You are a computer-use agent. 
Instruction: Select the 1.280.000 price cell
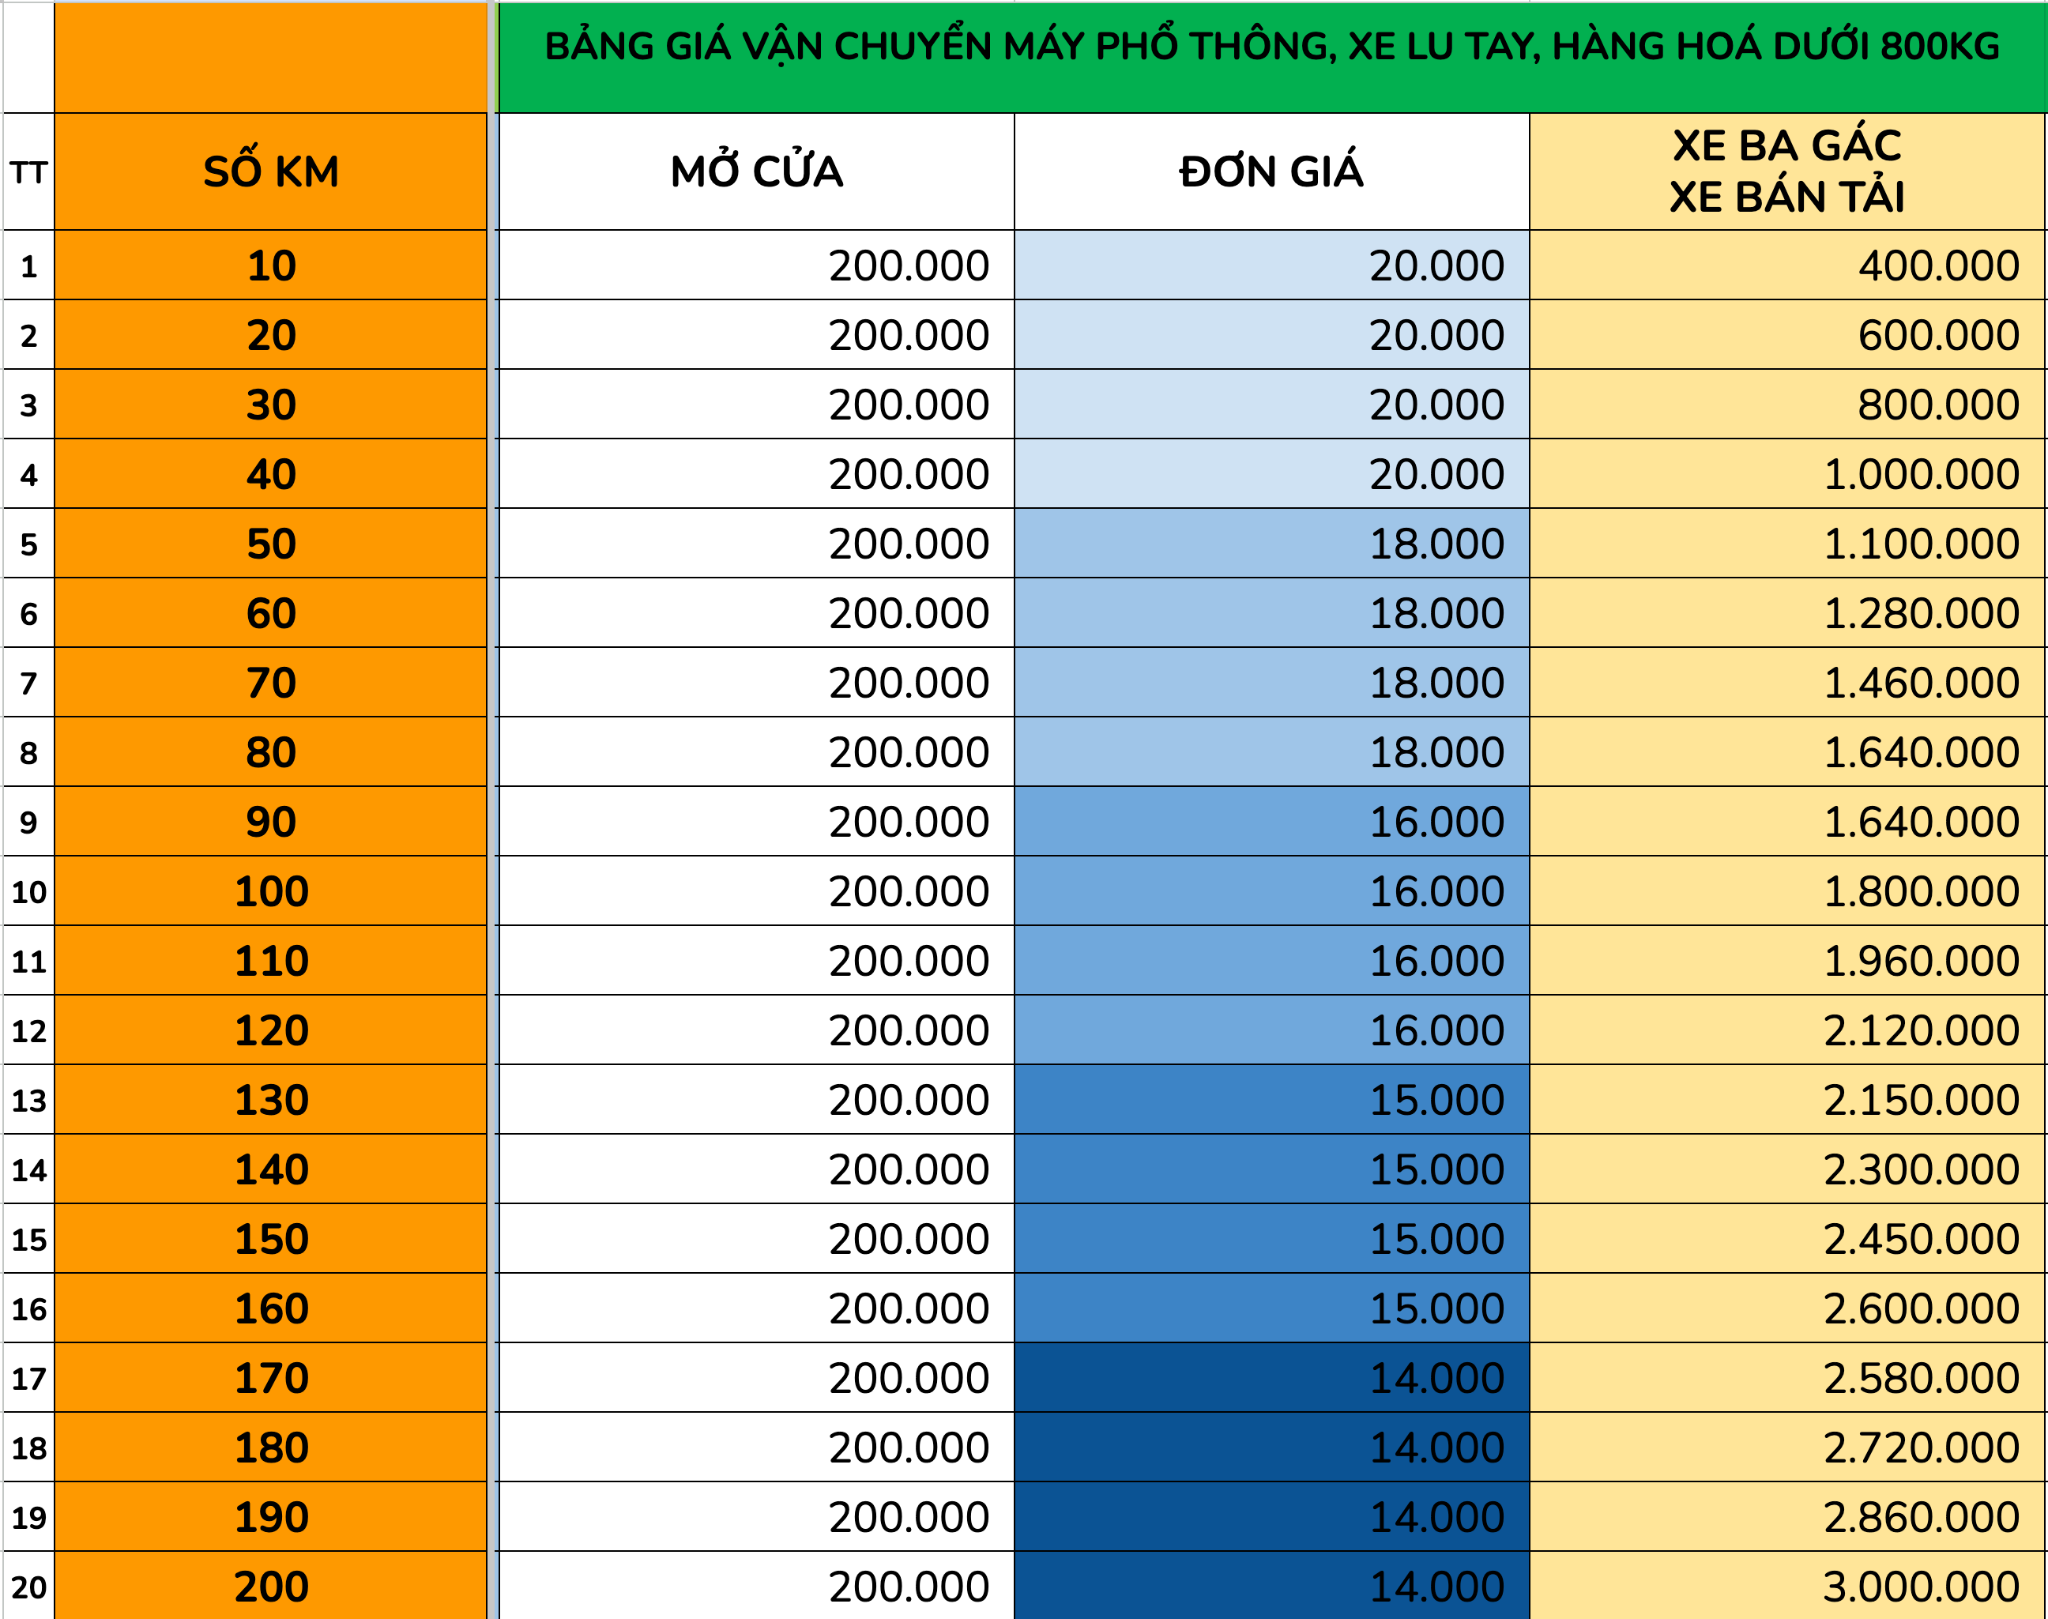[x=1787, y=613]
